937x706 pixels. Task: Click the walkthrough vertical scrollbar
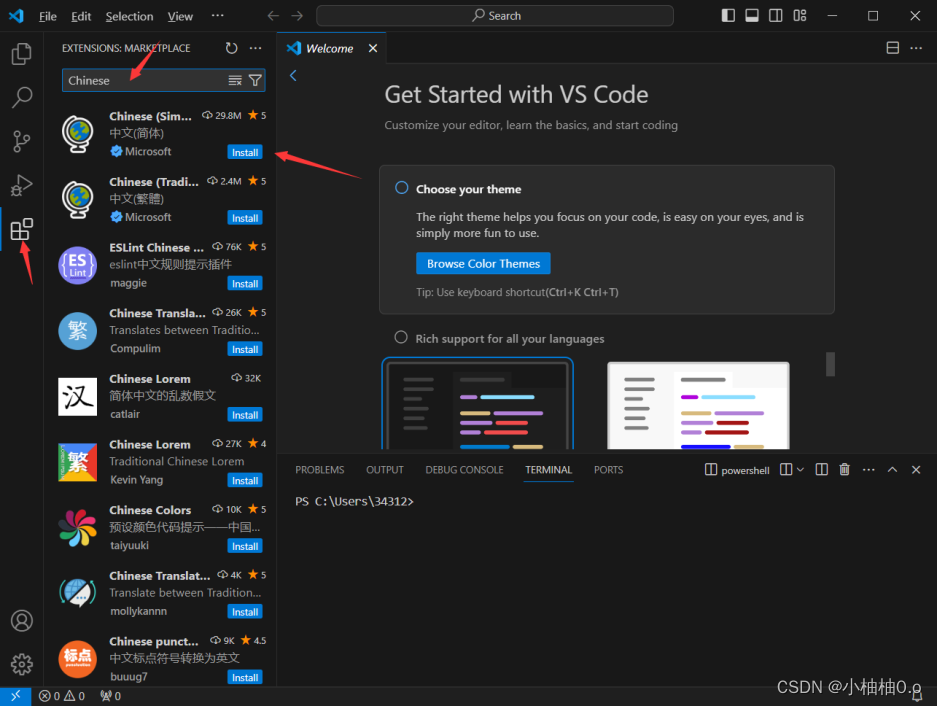[830, 364]
